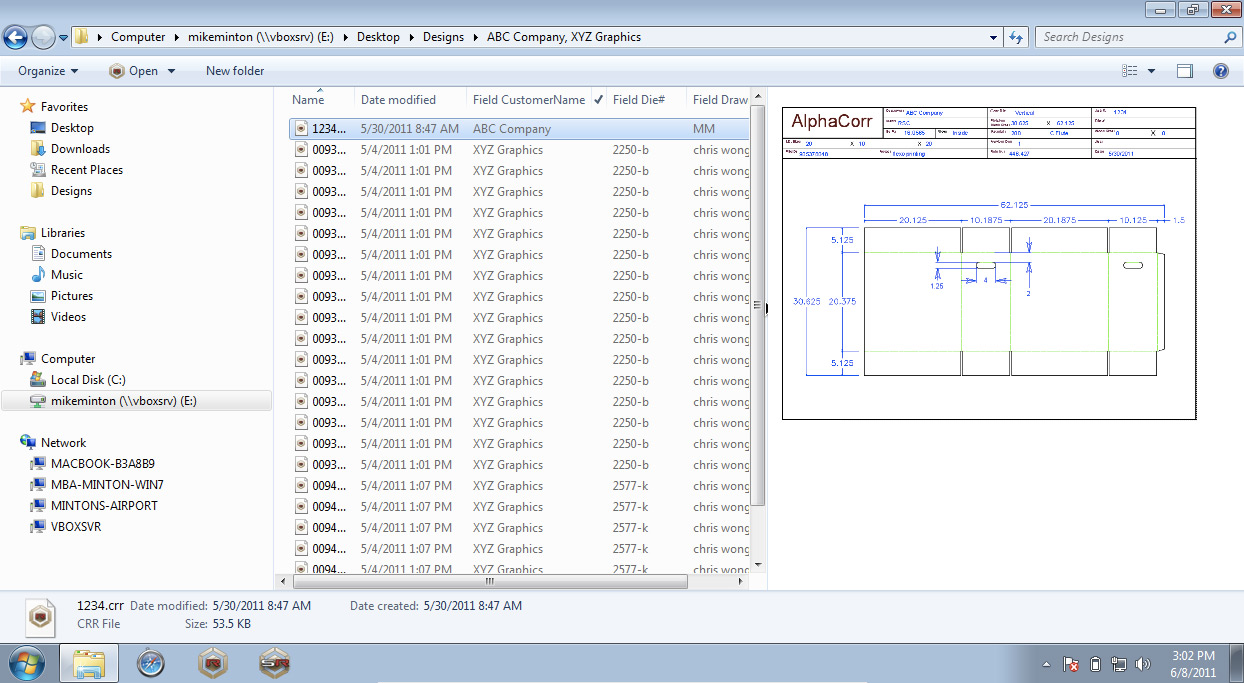
Task: Click Desktop in the address breadcrumb
Action: [378, 37]
